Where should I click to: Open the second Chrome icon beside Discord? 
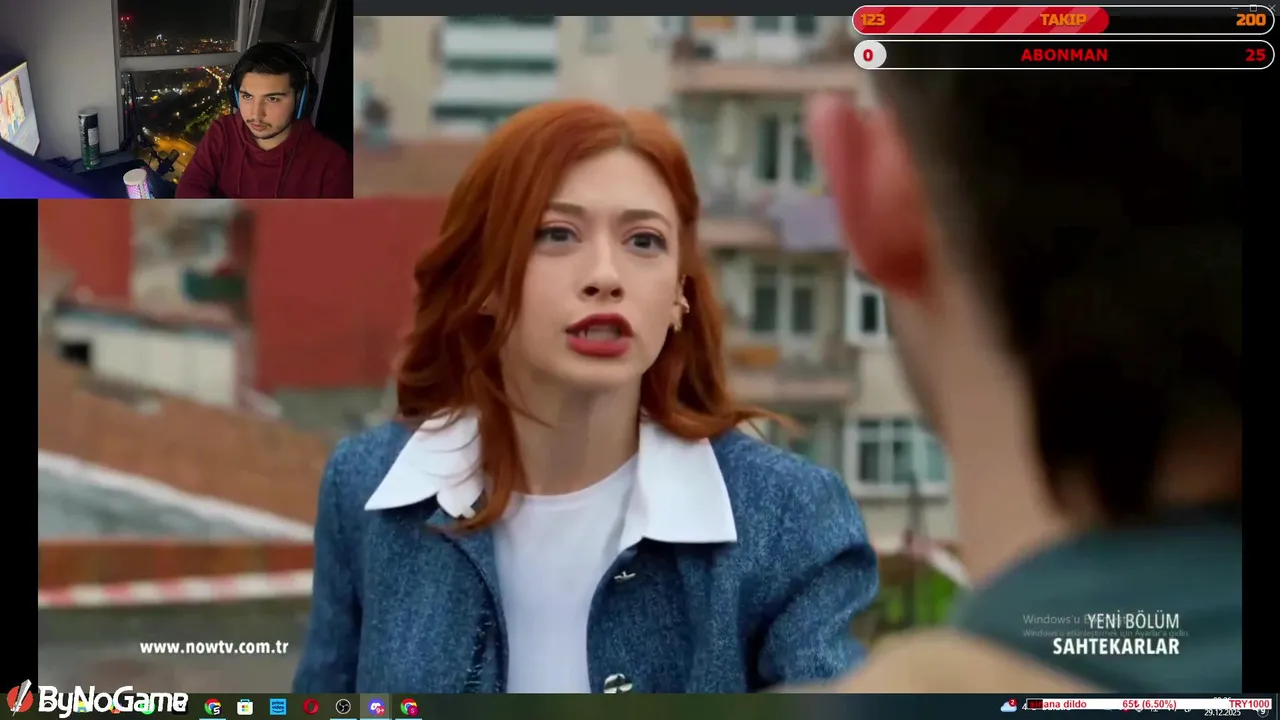(409, 707)
